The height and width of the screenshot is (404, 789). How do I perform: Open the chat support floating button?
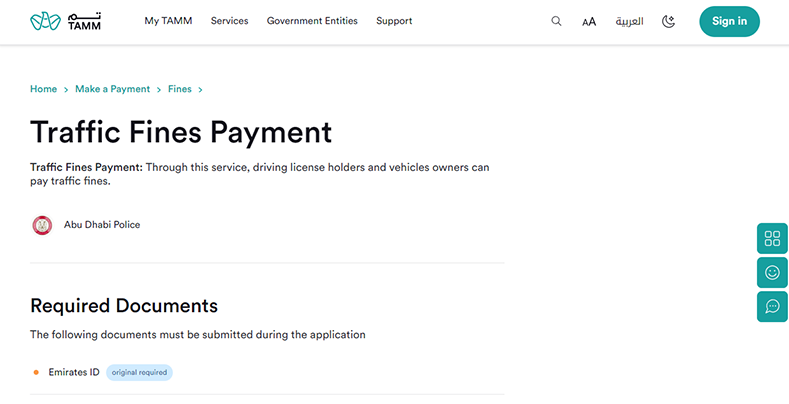coord(772,306)
